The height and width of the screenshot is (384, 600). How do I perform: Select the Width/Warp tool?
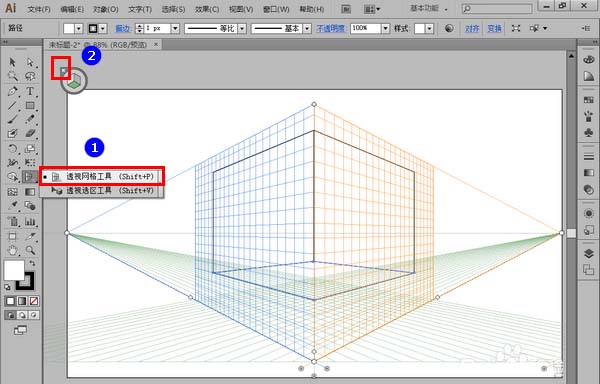12,163
